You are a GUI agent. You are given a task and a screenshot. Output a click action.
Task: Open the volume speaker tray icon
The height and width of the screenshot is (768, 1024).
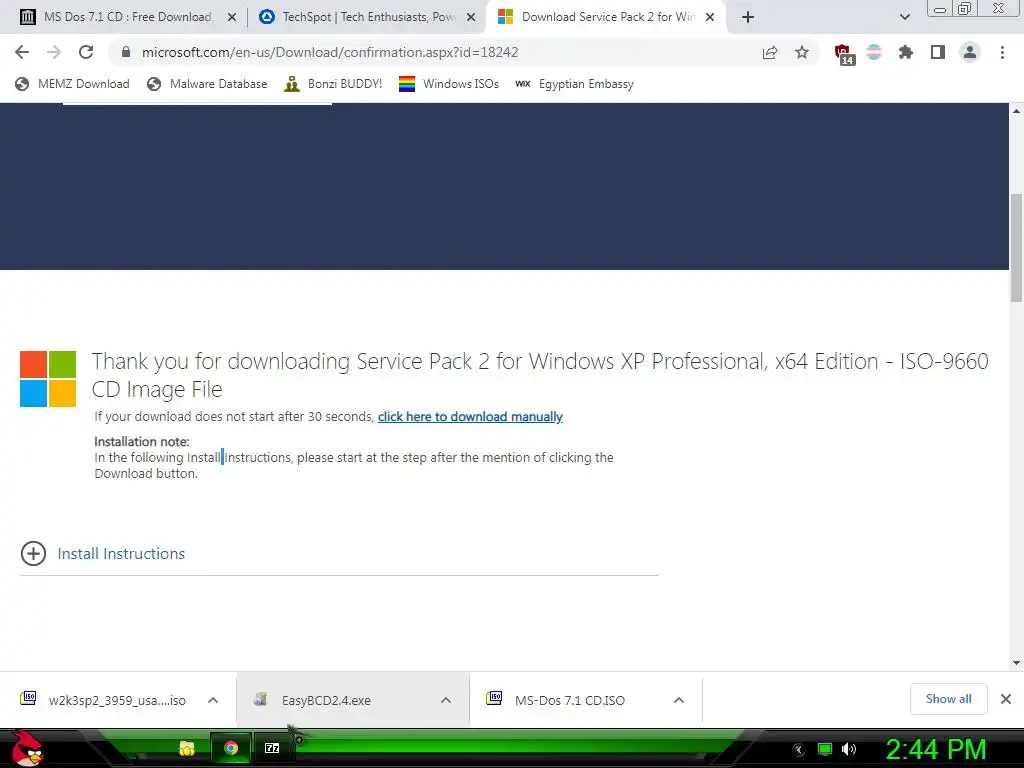tap(849, 749)
